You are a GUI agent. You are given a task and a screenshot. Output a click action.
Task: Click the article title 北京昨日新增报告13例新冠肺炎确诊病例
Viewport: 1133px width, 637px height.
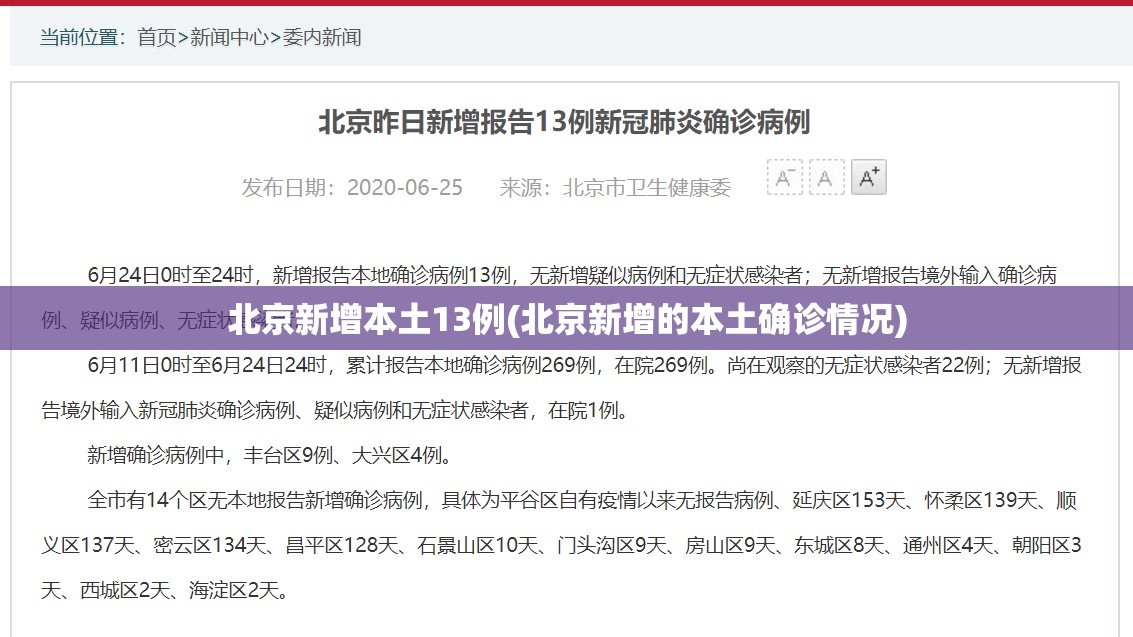564,122
